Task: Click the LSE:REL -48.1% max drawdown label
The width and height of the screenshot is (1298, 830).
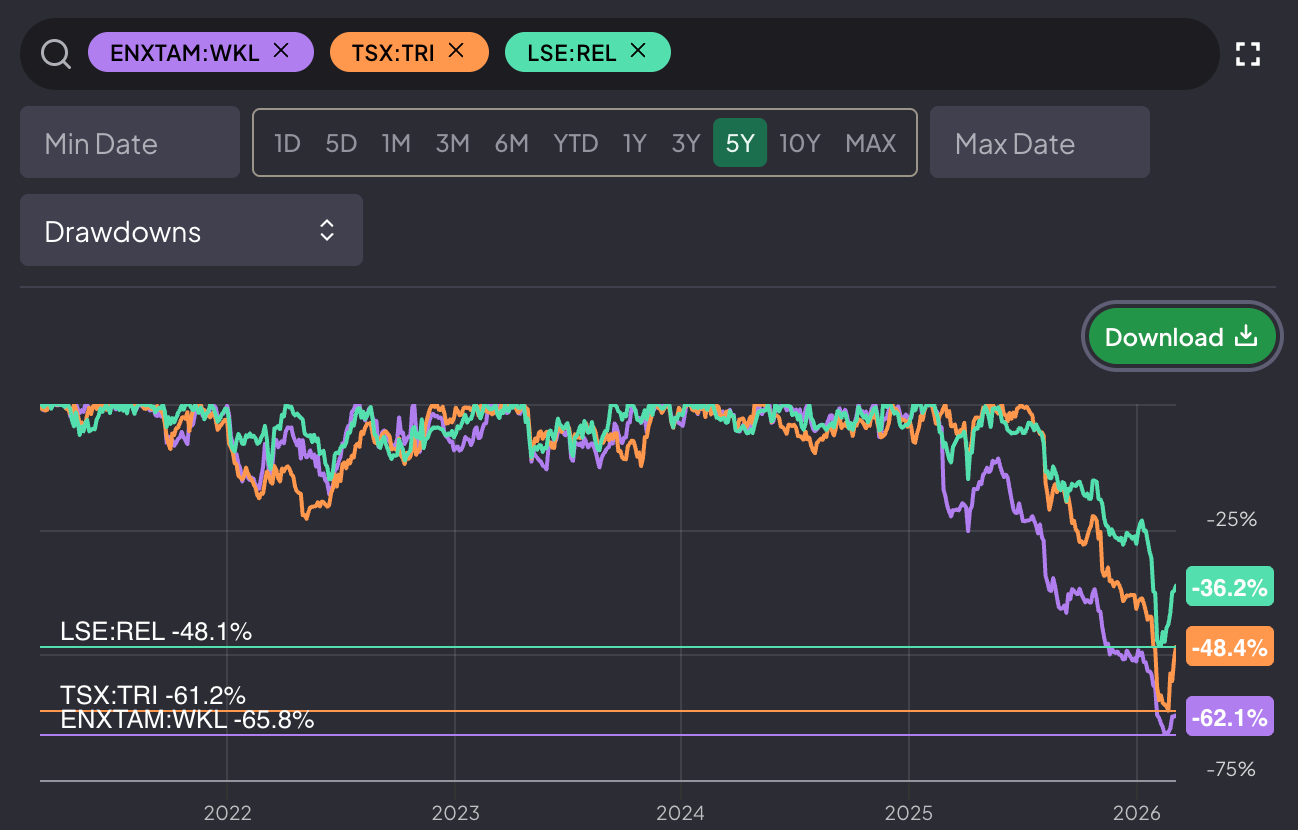Action: coord(156,631)
